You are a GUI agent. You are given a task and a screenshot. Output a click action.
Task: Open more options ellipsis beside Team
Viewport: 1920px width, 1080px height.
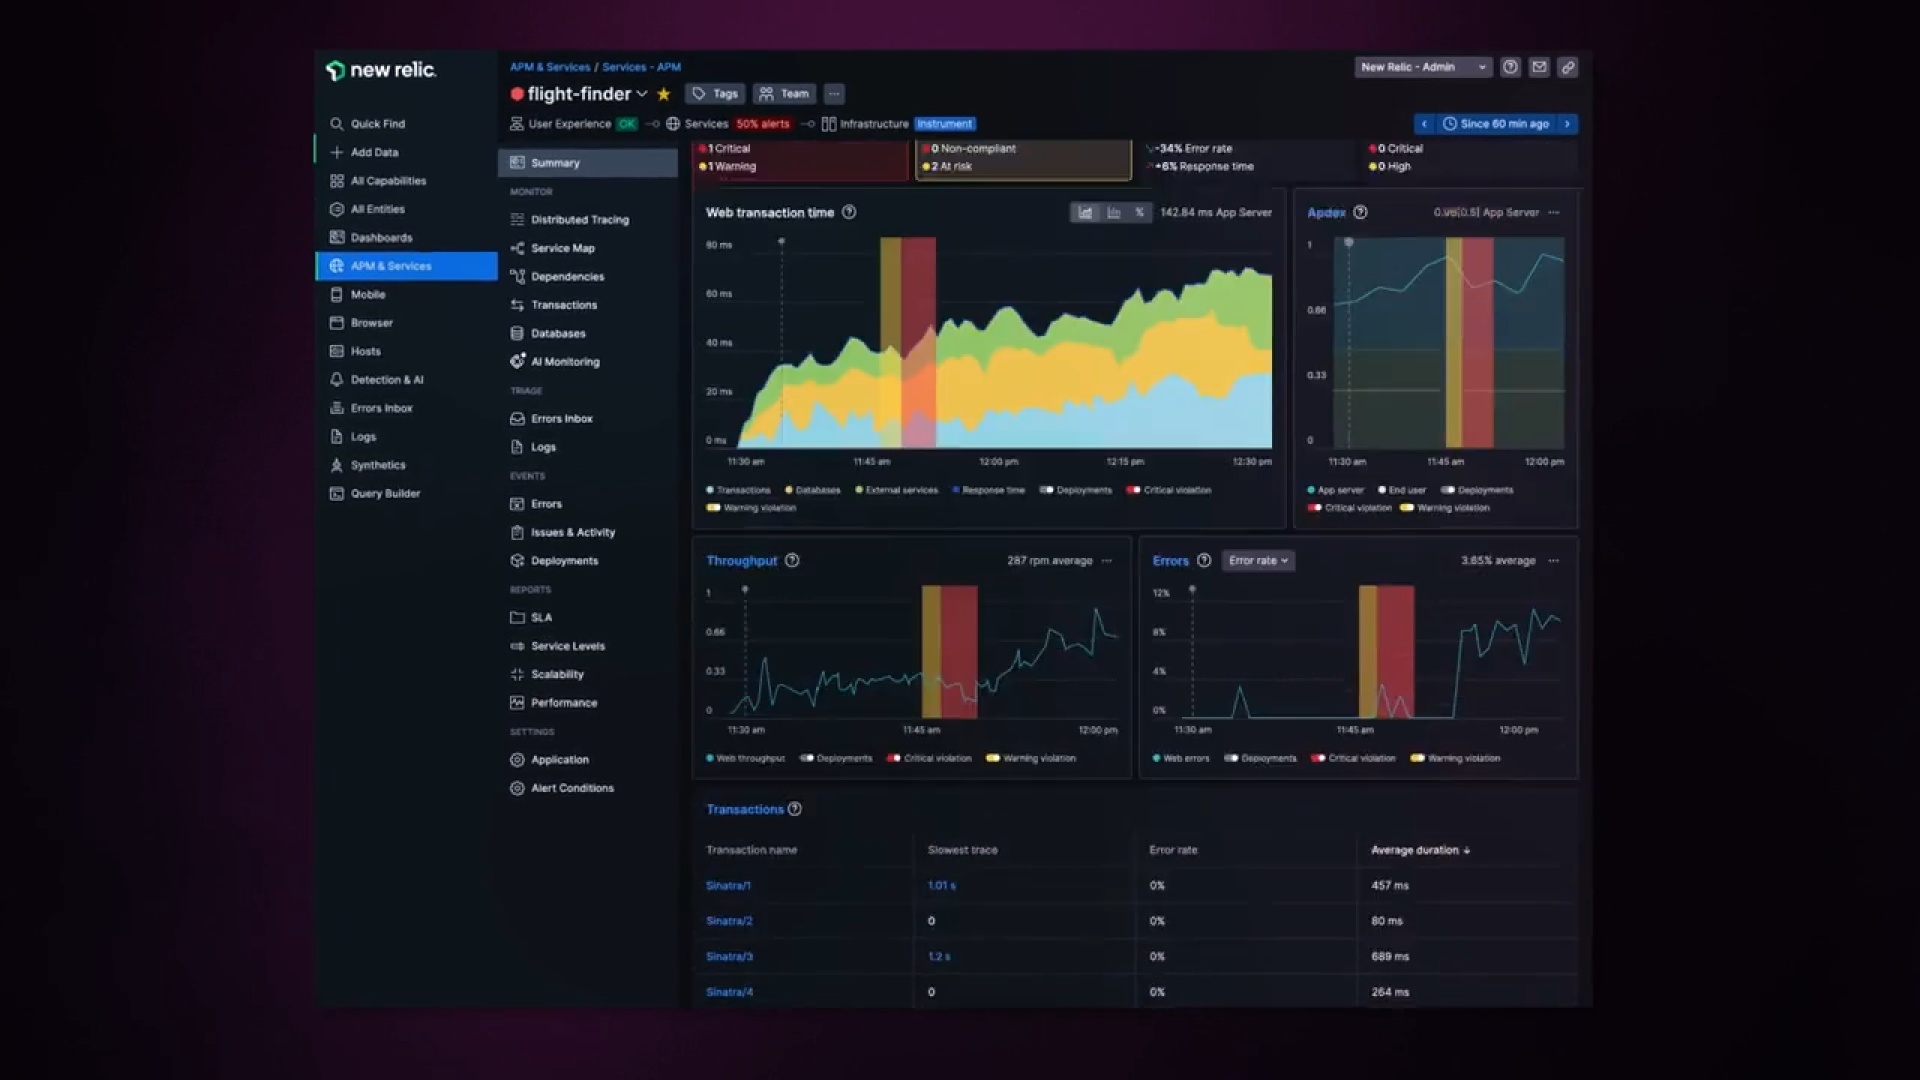point(834,94)
